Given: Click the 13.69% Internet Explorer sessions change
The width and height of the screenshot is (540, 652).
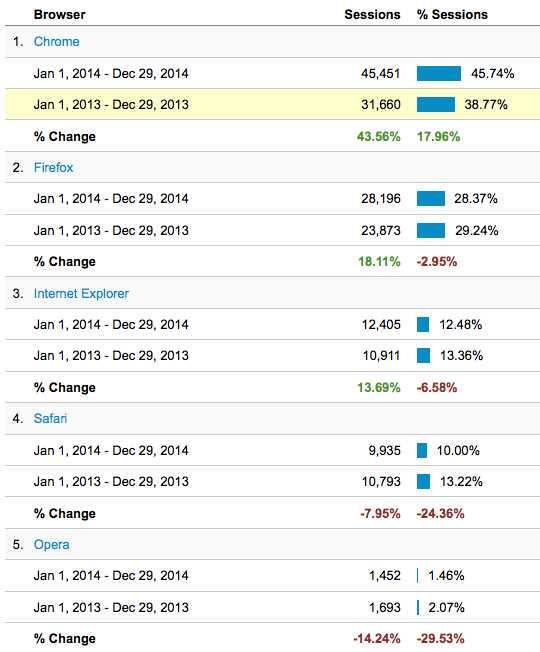Looking at the screenshot, I should point(379,388).
